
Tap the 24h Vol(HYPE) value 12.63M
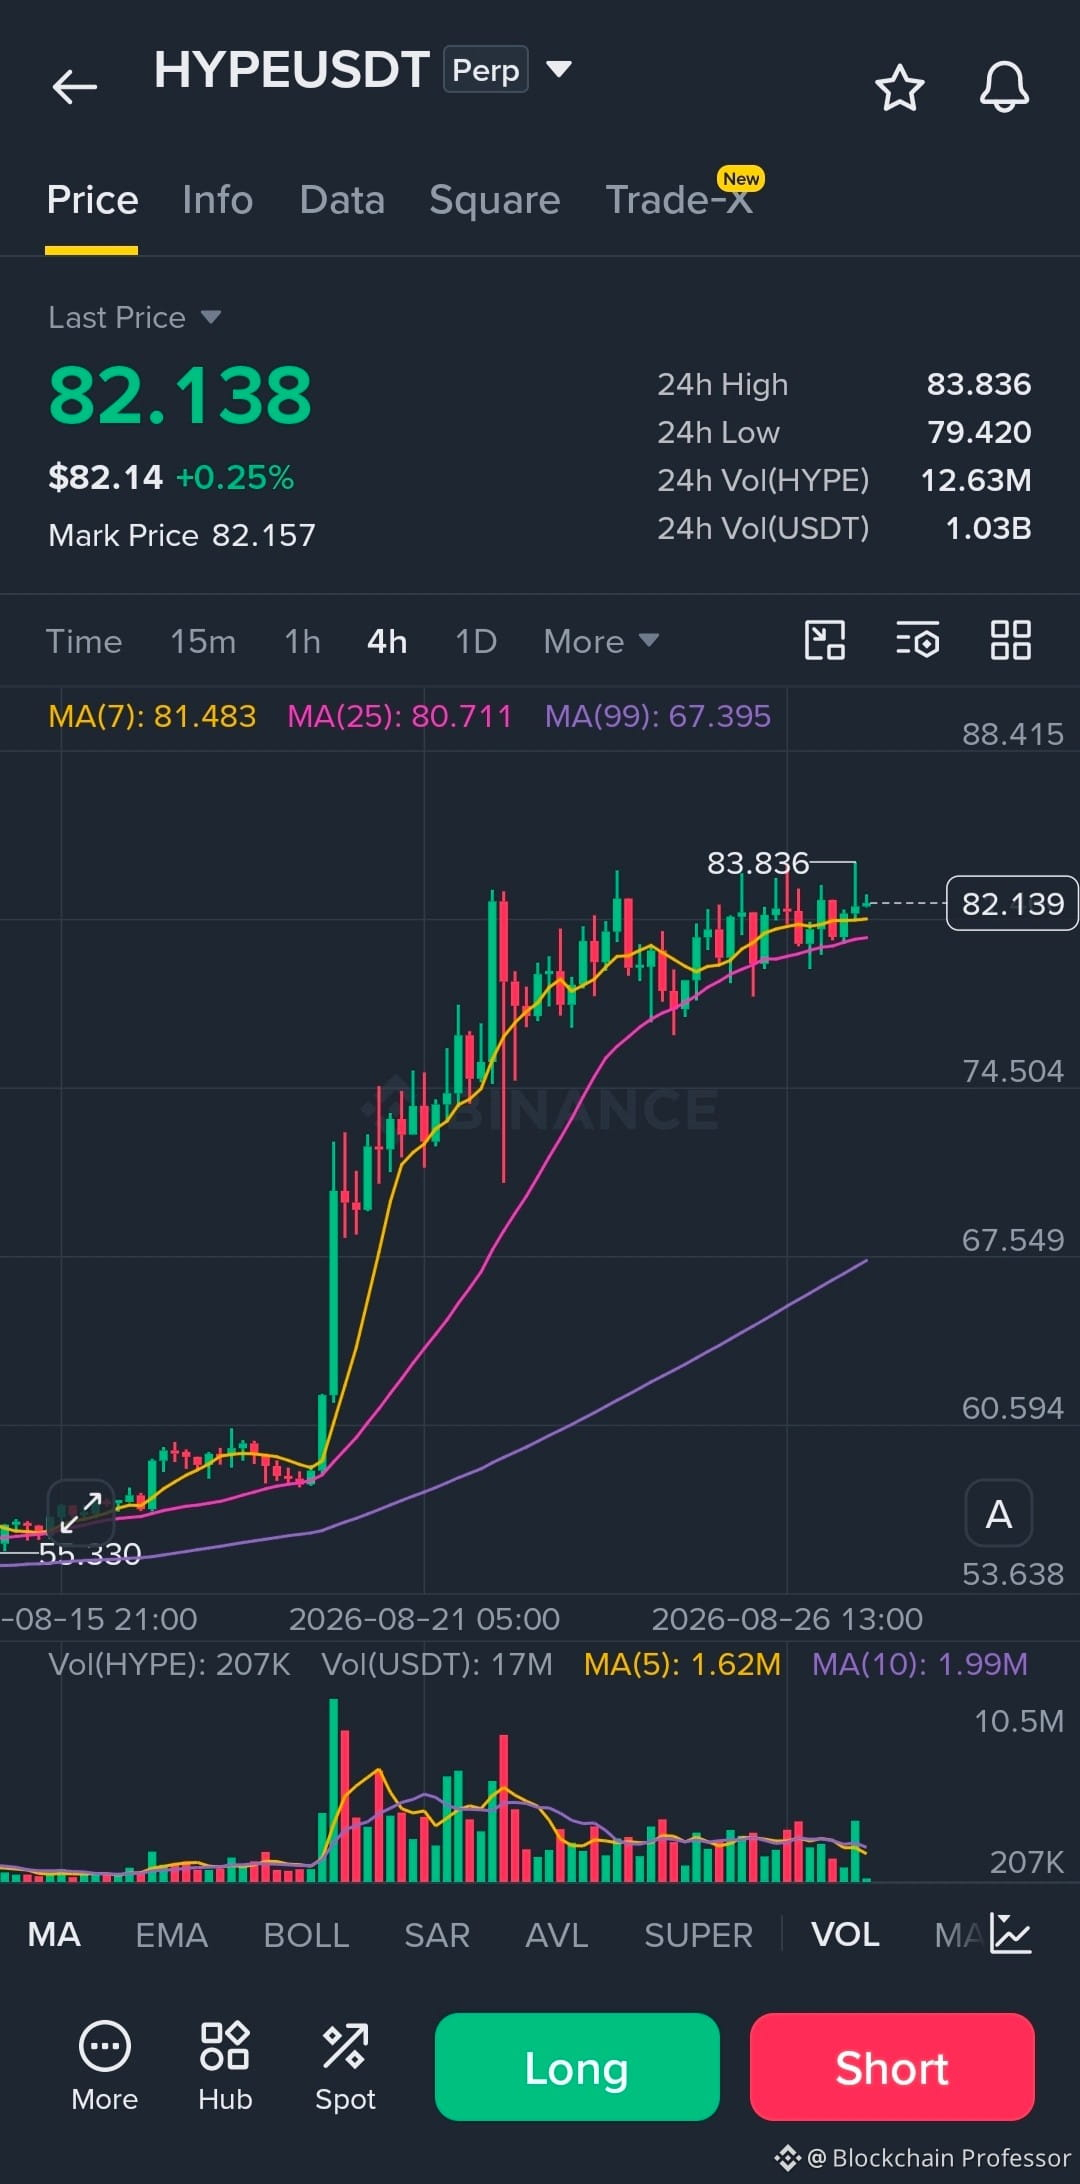click(x=976, y=480)
